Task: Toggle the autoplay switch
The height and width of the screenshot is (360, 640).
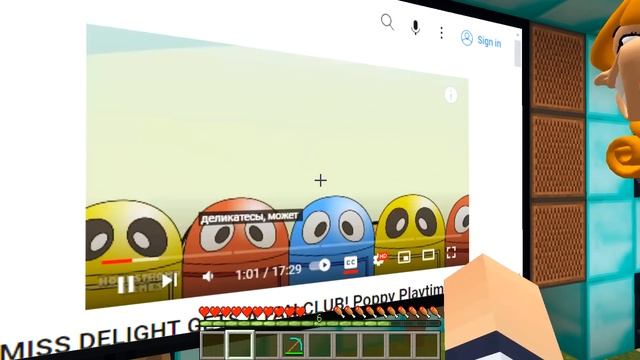Action: (320, 265)
